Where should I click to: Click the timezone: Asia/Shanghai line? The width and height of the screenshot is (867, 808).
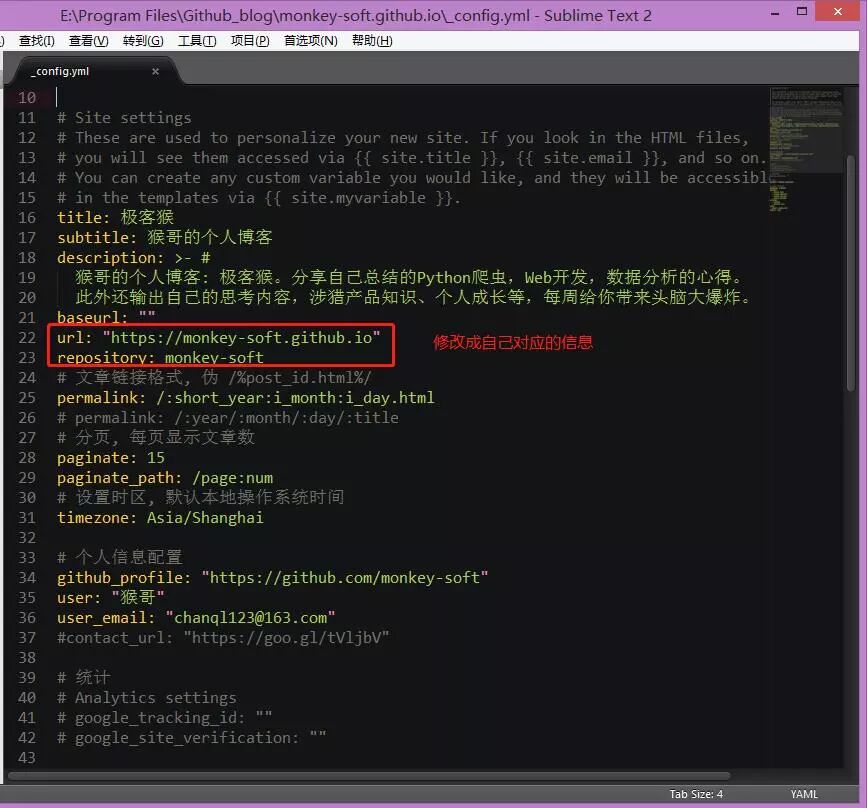(x=160, y=518)
